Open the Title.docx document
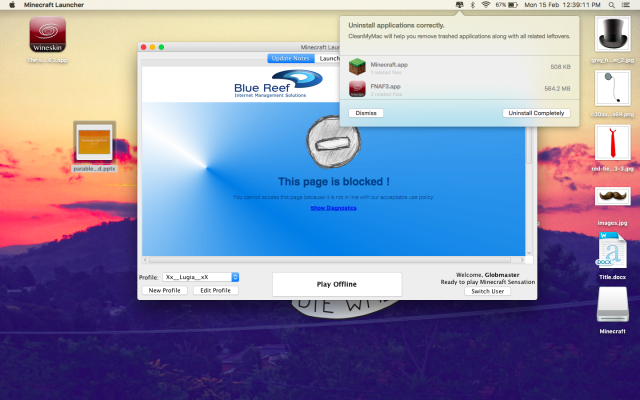The width and height of the screenshot is (640, 400). click(612, 250)
